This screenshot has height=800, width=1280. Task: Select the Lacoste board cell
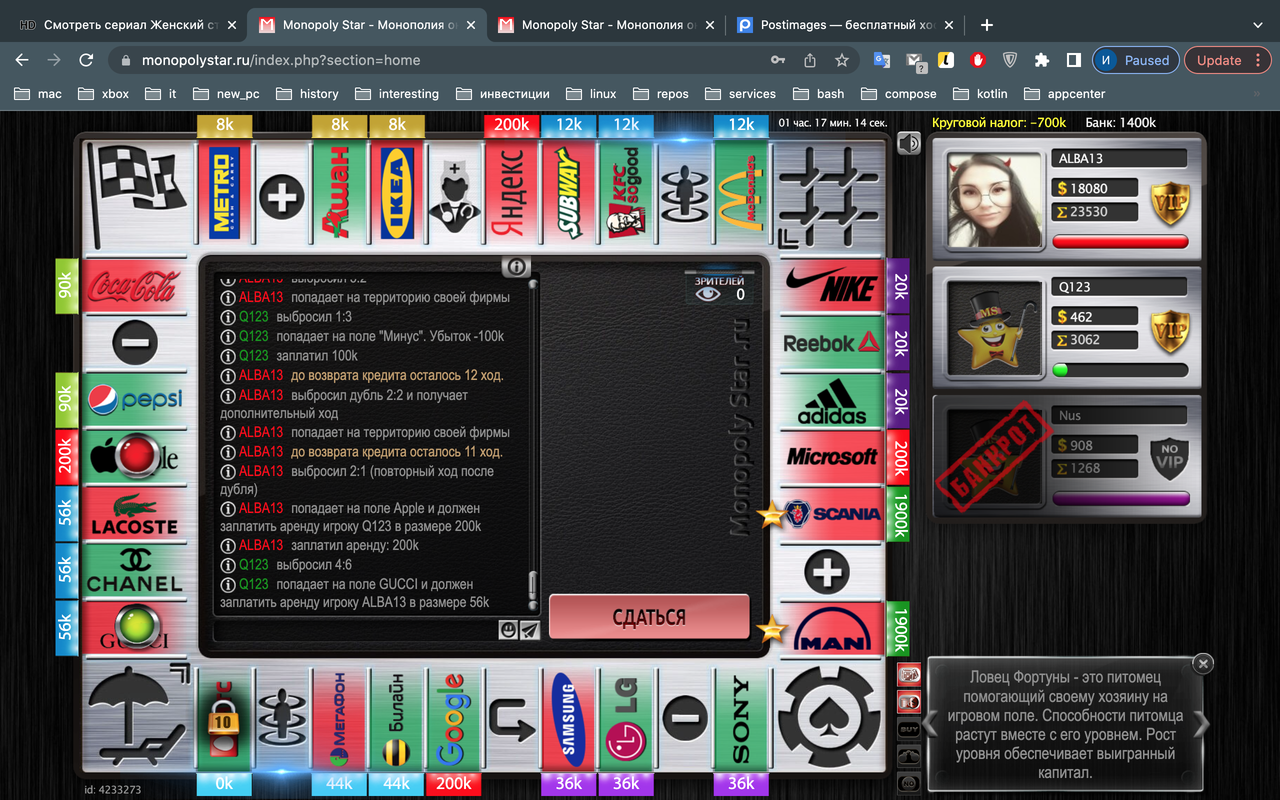click(134, 514)
